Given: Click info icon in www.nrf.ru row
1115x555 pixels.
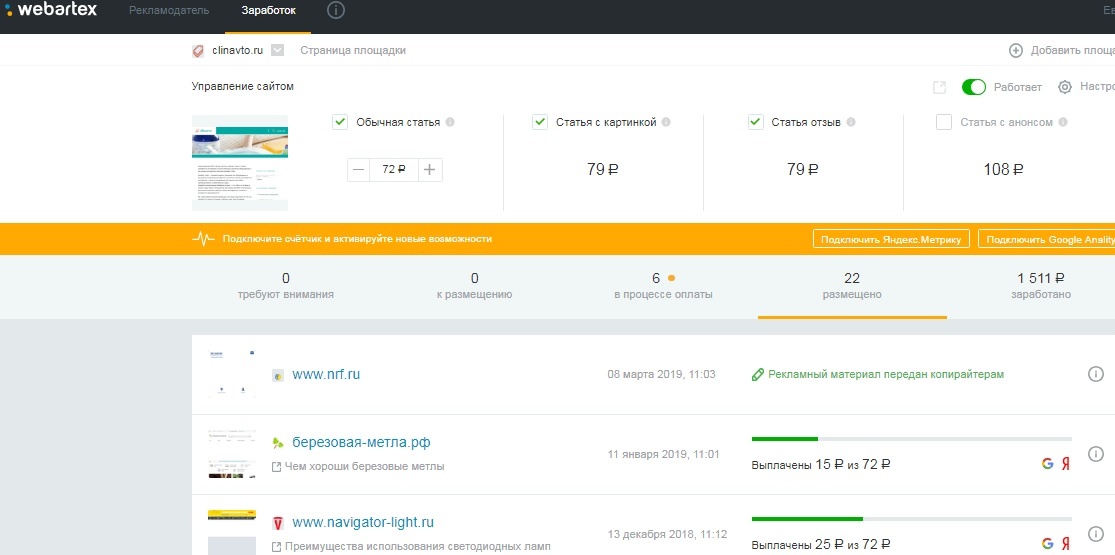Looking at the screenshot, I should click(1096, 374).
